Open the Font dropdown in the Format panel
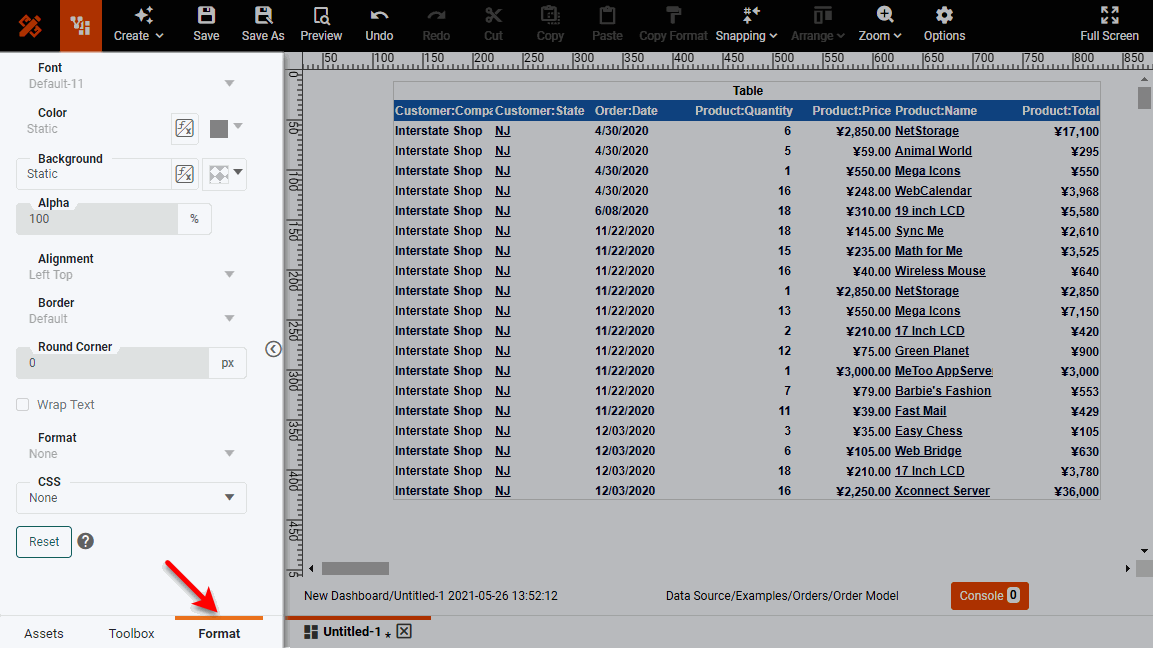Image resolution: width=1153 pixels, height=648 pixels. (x=230, y=84)
